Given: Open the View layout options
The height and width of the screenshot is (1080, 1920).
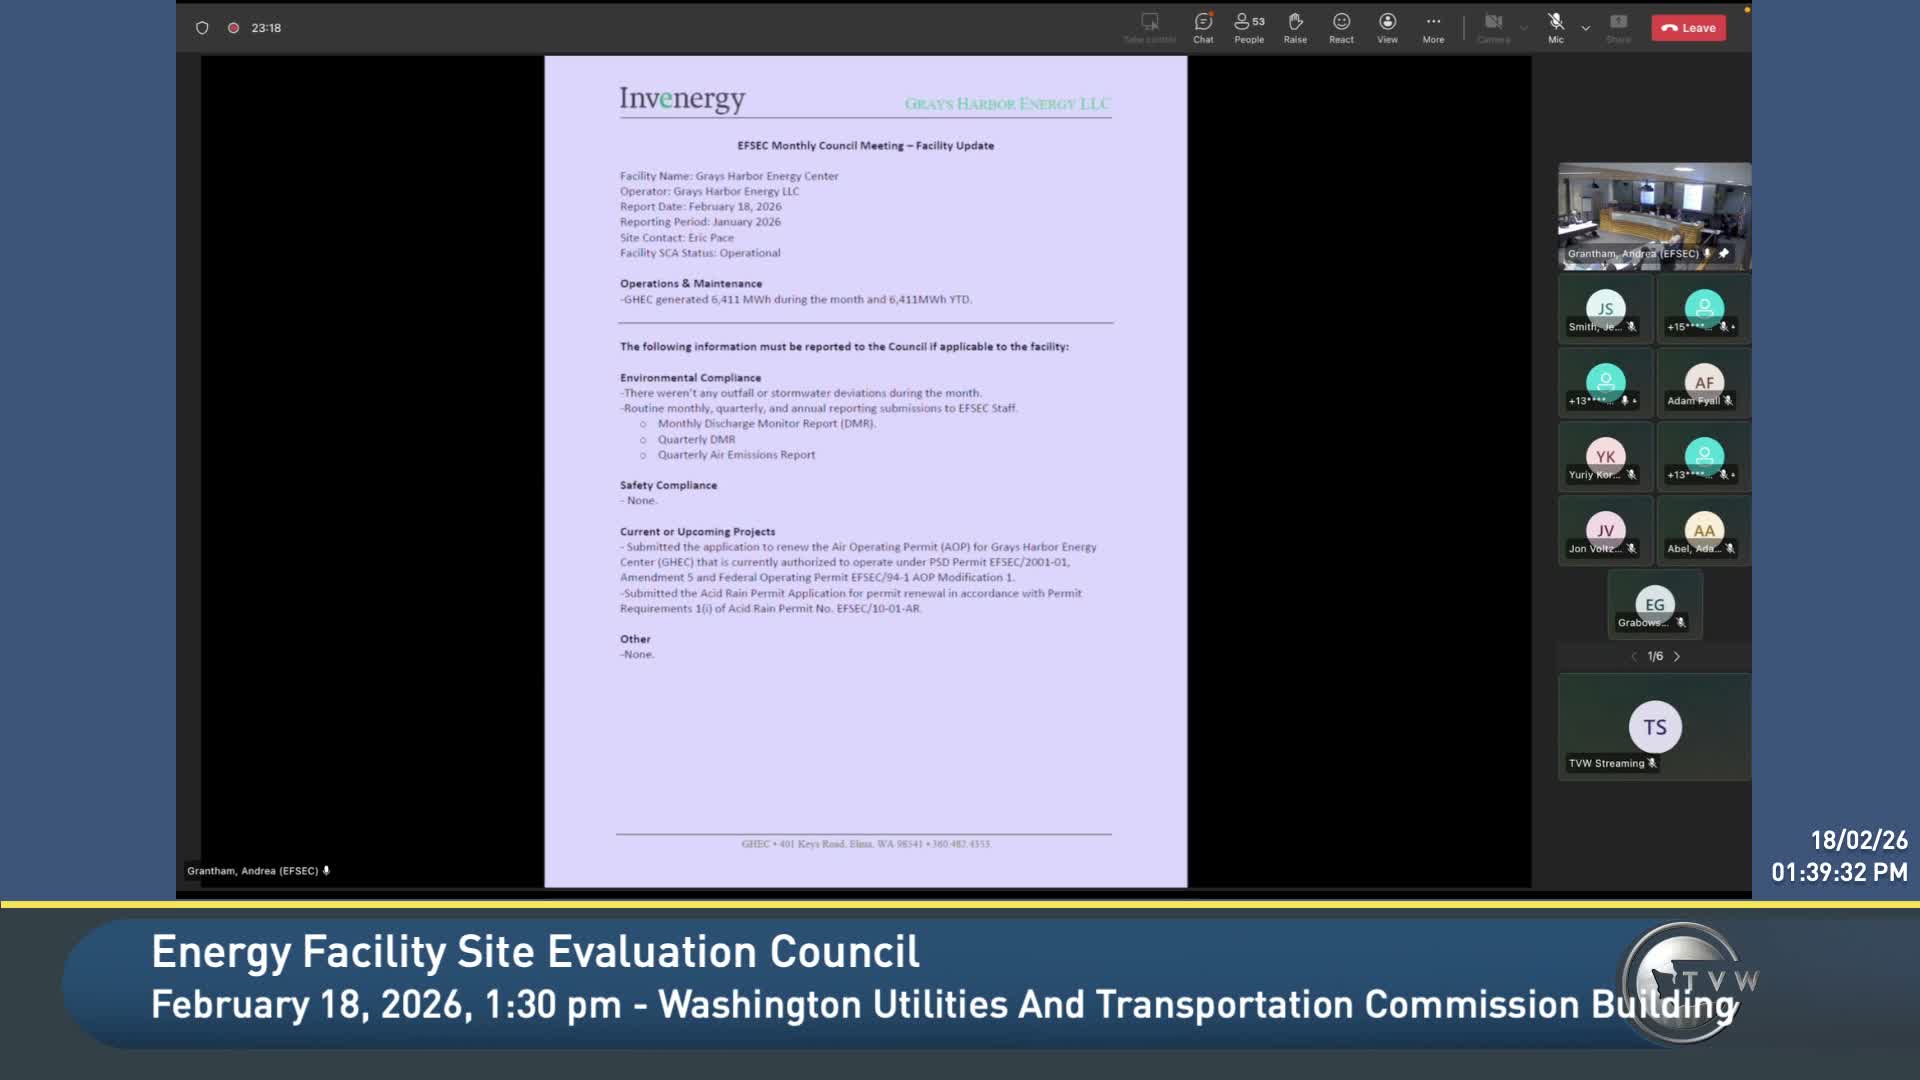Looking at the screenshot, I should click(x=1387, y=27).
